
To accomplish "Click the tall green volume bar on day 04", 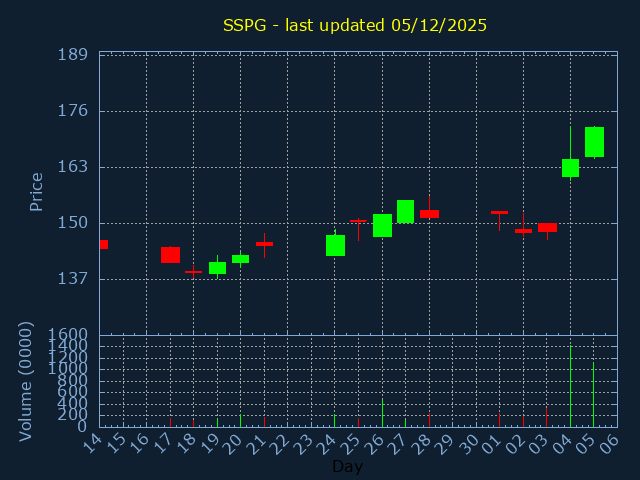I will [x=570, y=386].
